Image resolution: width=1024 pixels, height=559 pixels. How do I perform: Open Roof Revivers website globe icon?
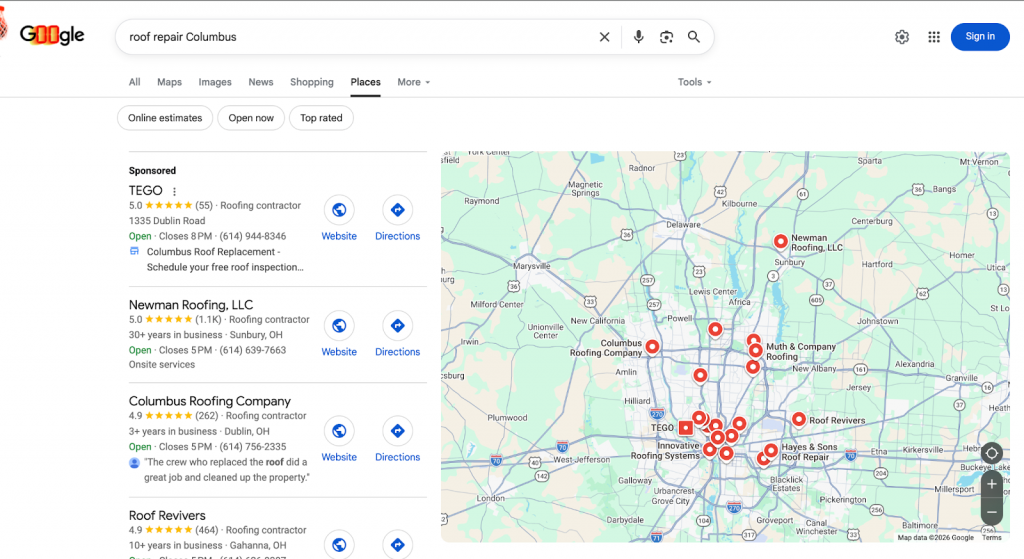[x=339, y=545]
